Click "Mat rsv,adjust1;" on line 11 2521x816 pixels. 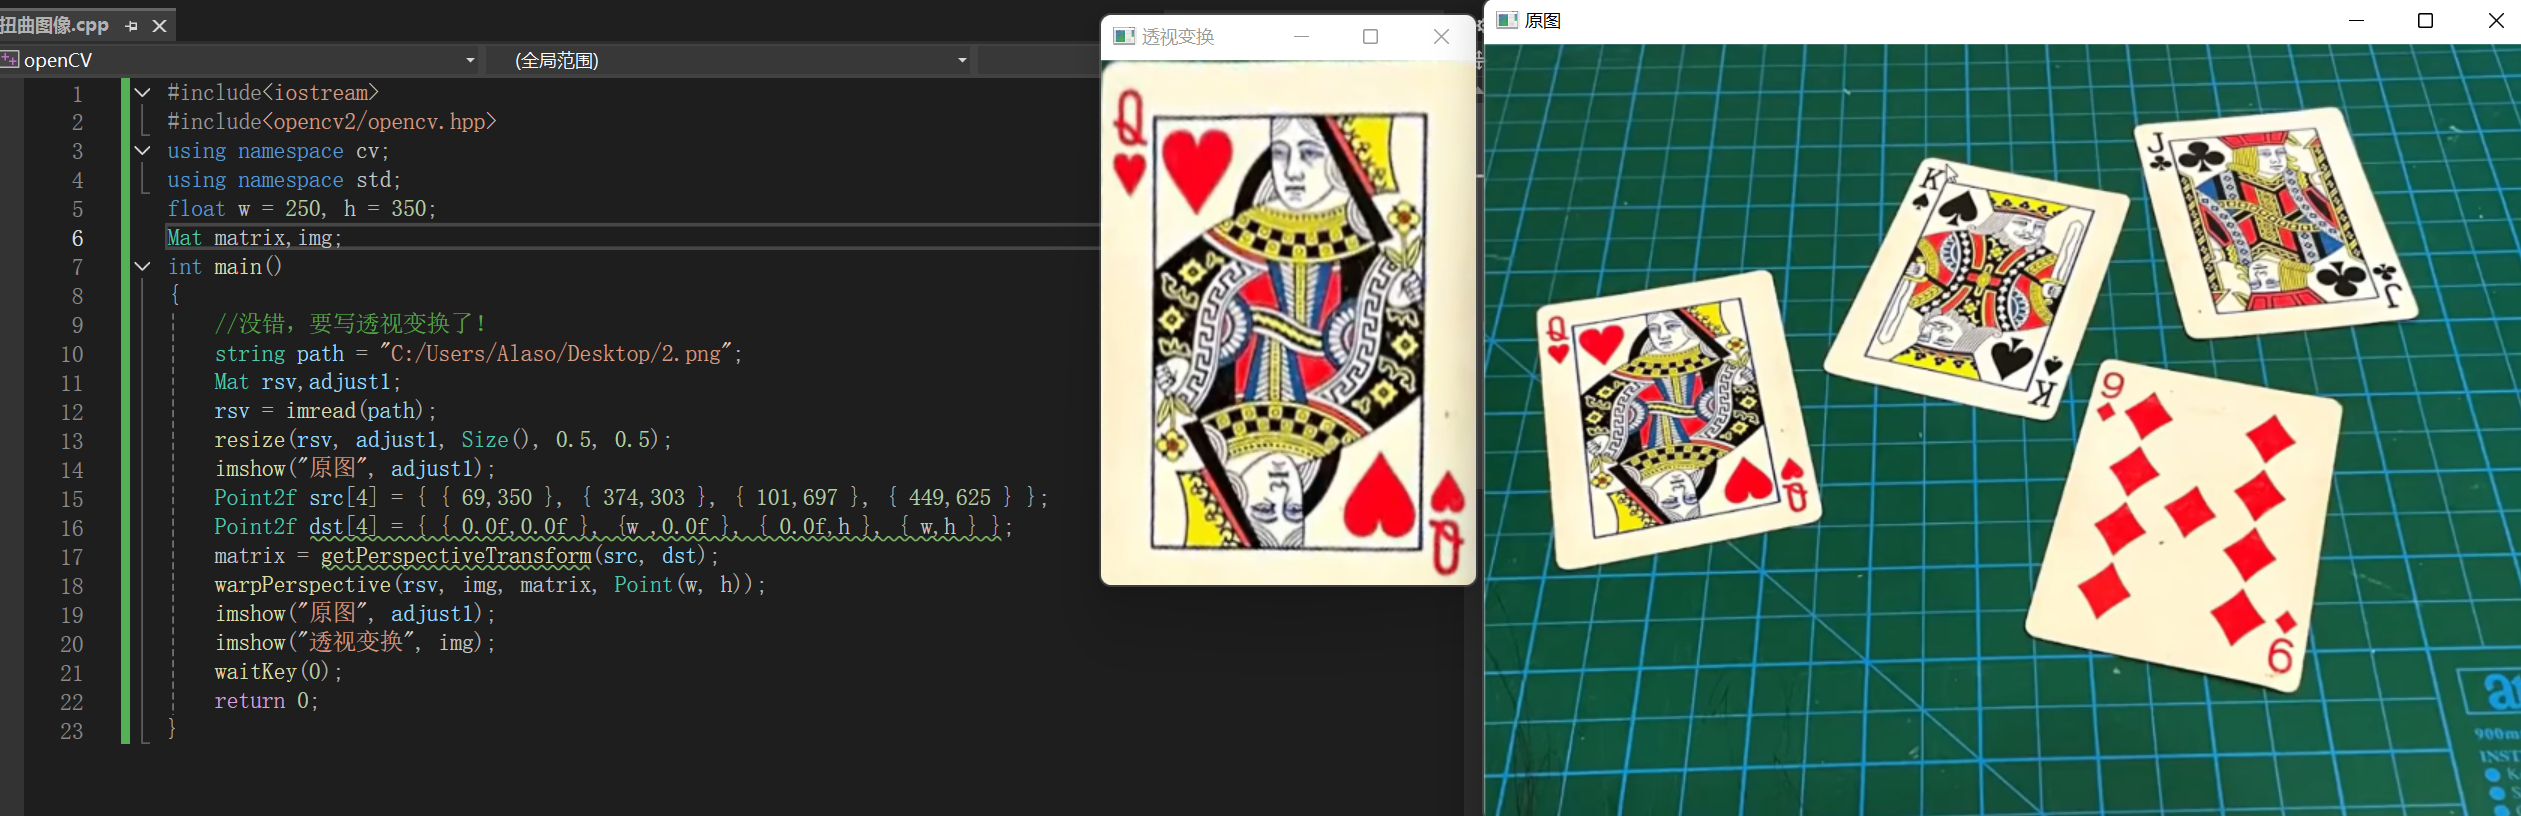coord(307,382)
